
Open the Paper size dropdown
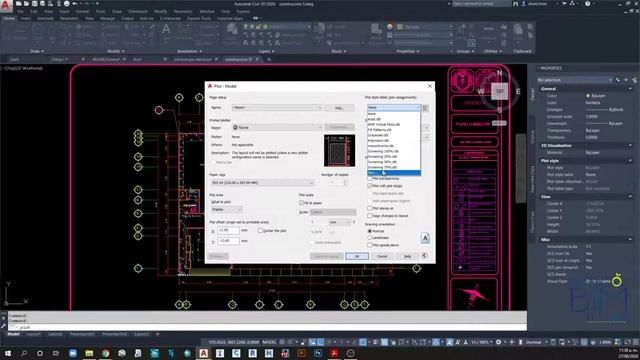[x=262, y=182]
